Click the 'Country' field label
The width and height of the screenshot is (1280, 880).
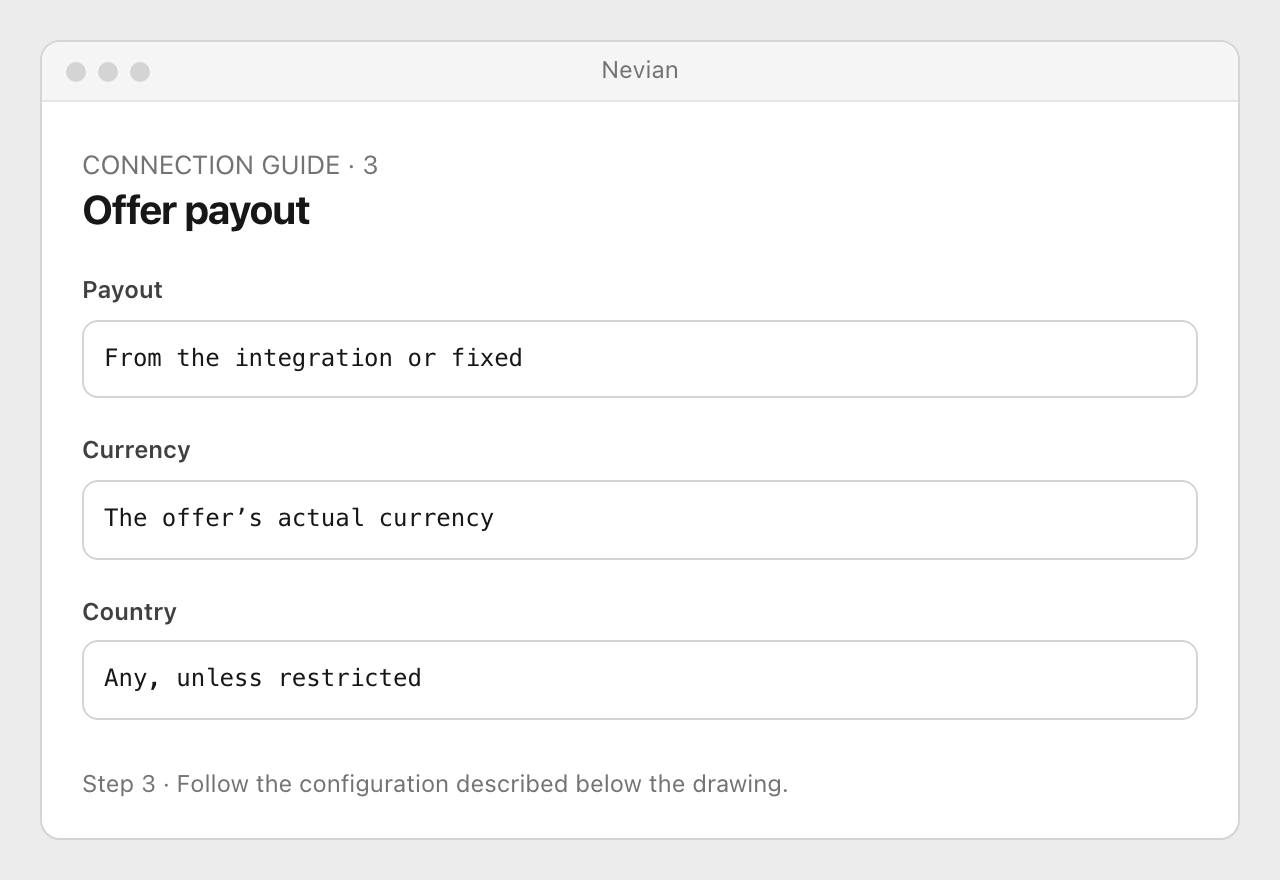tap(129, 612)
